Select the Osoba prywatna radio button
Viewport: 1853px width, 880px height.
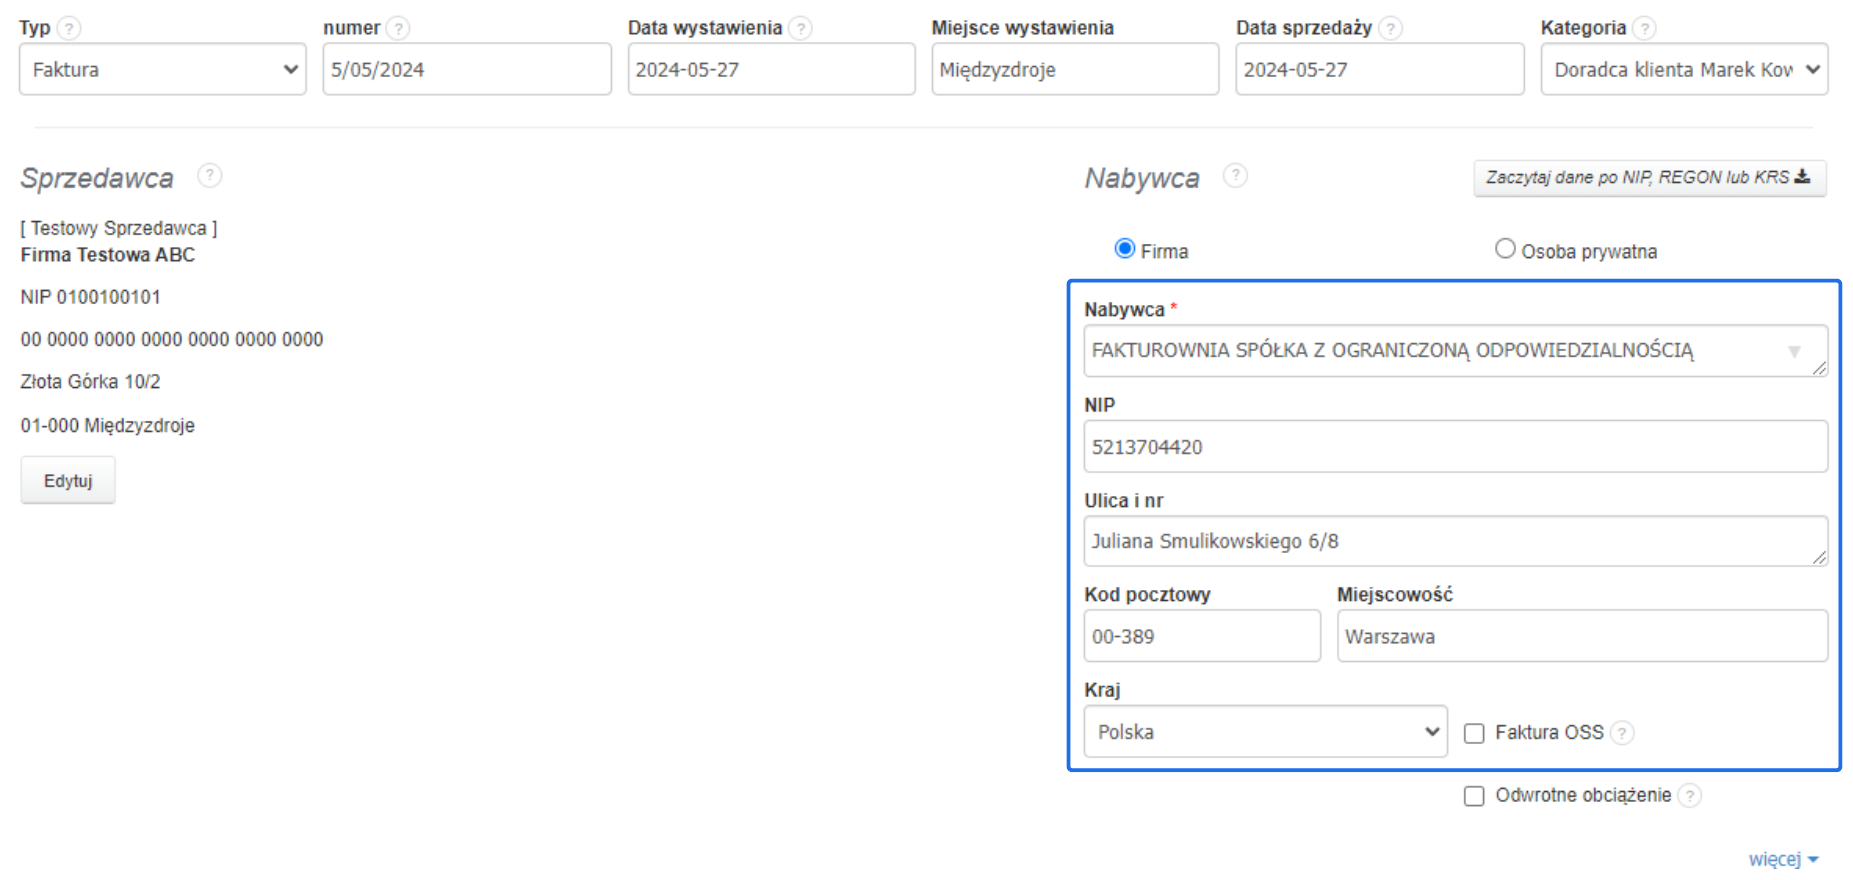1505,249
